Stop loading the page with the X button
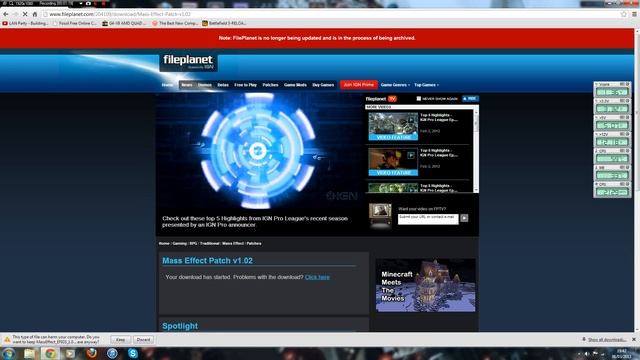This screenshot has width=640, height=360. pyautogui.click(x=25, y=14)
